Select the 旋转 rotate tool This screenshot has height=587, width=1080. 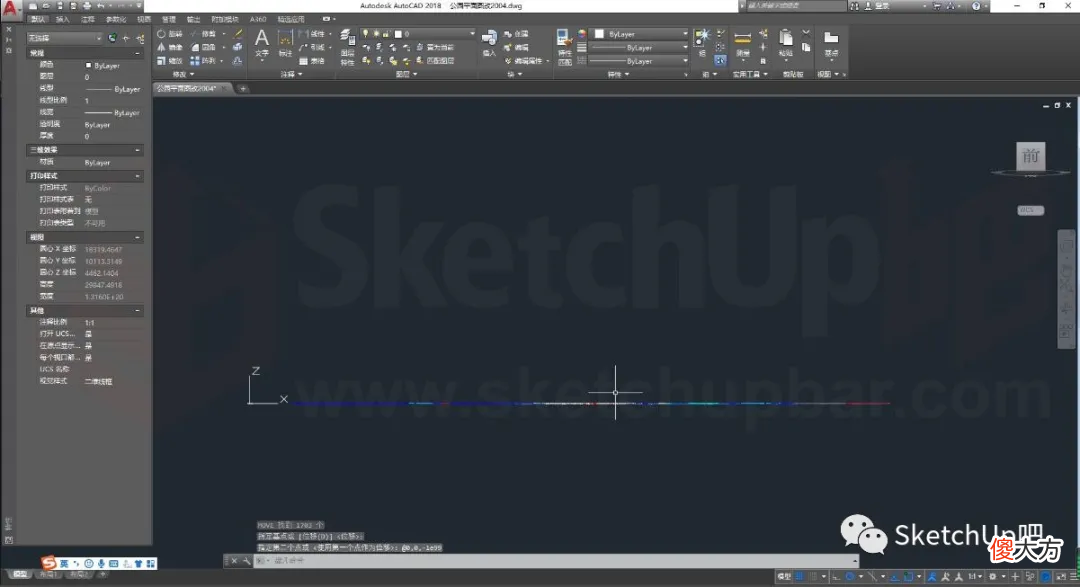coord(169,34)
